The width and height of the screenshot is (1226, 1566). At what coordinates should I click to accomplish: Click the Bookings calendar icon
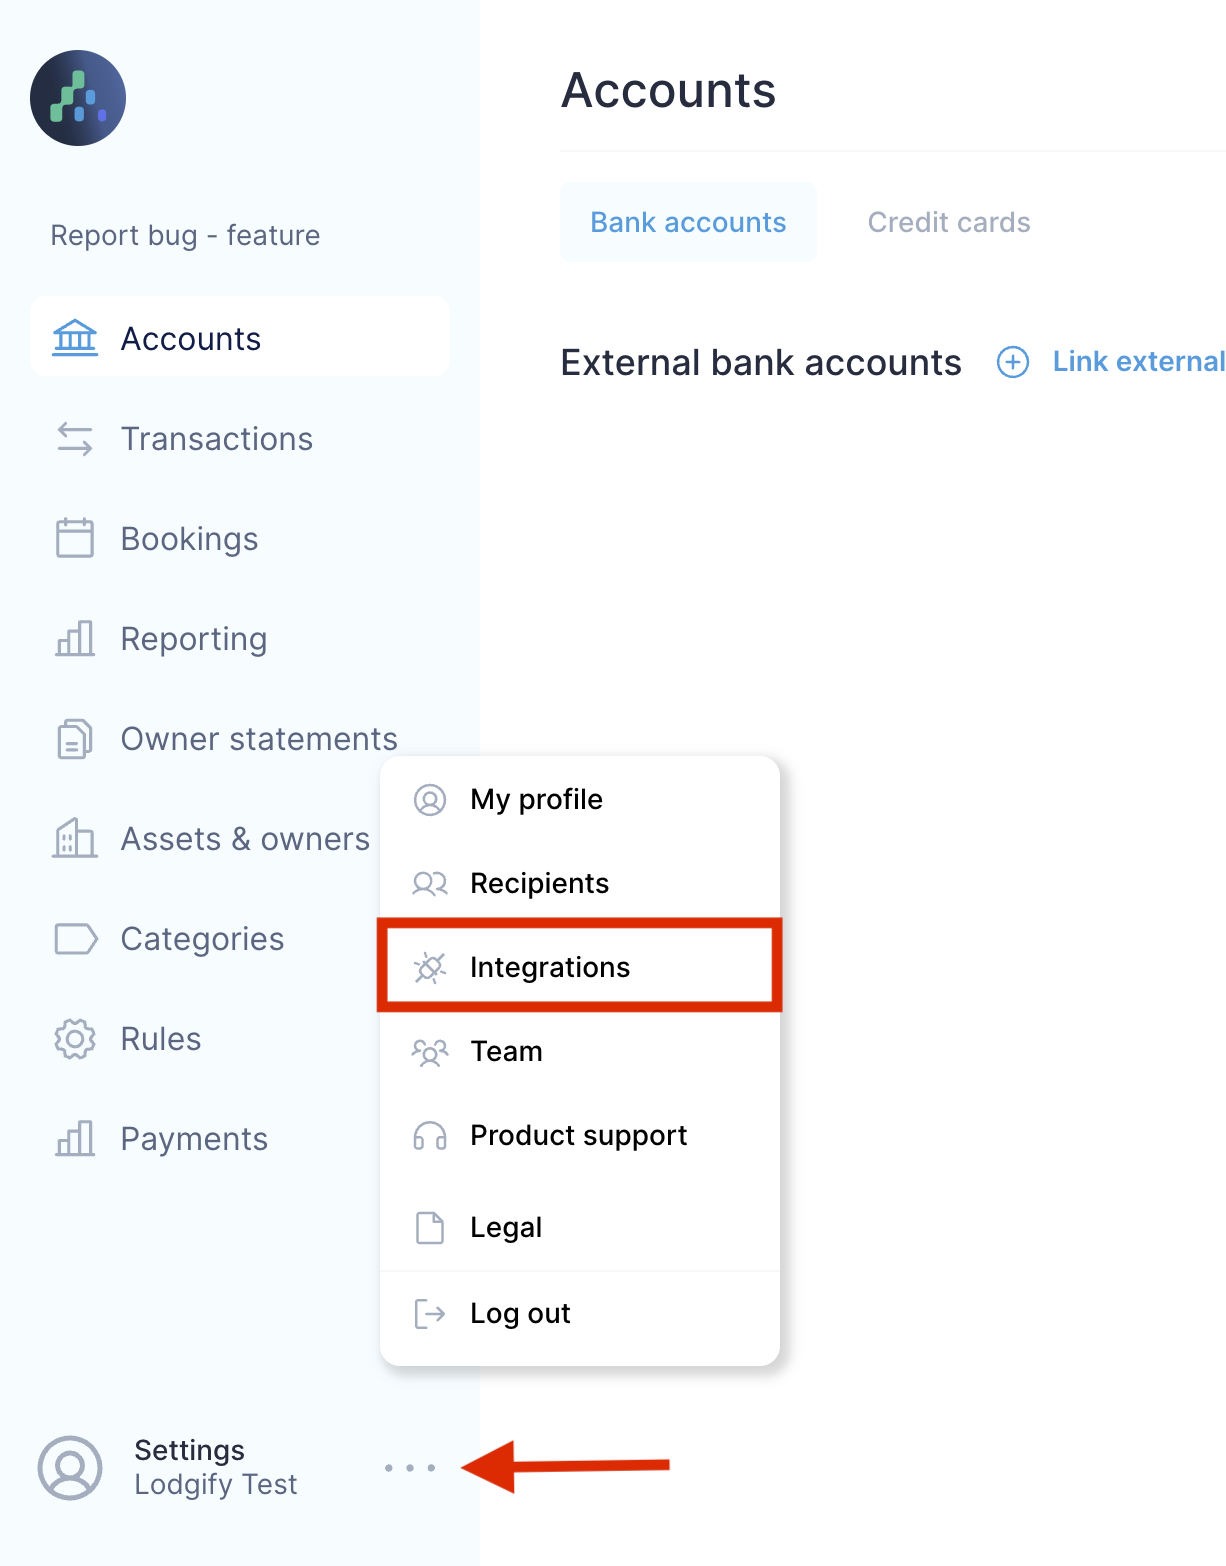(x=75, y=538)
